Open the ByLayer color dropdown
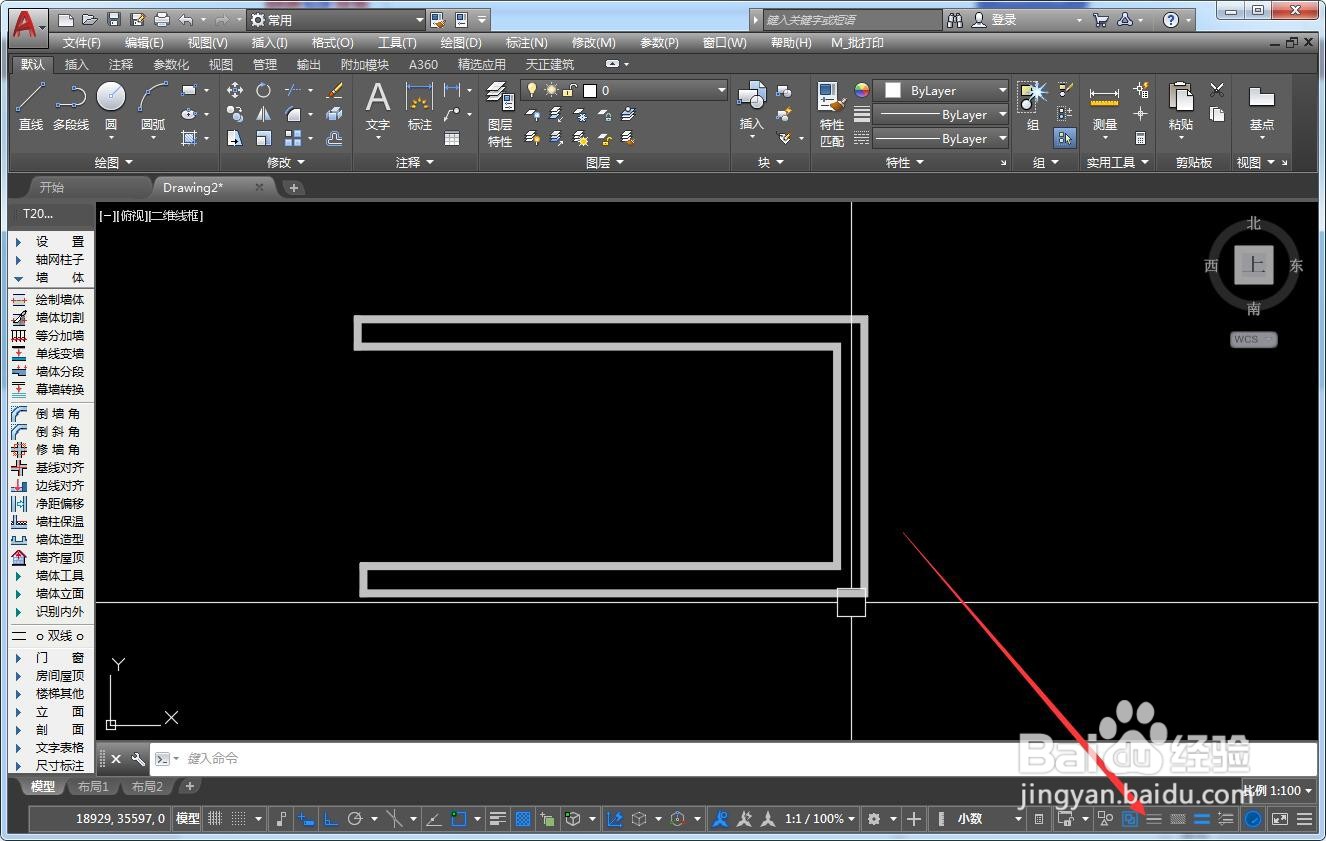This screenshot has height=841, width=1326. (x=941, y=90)
